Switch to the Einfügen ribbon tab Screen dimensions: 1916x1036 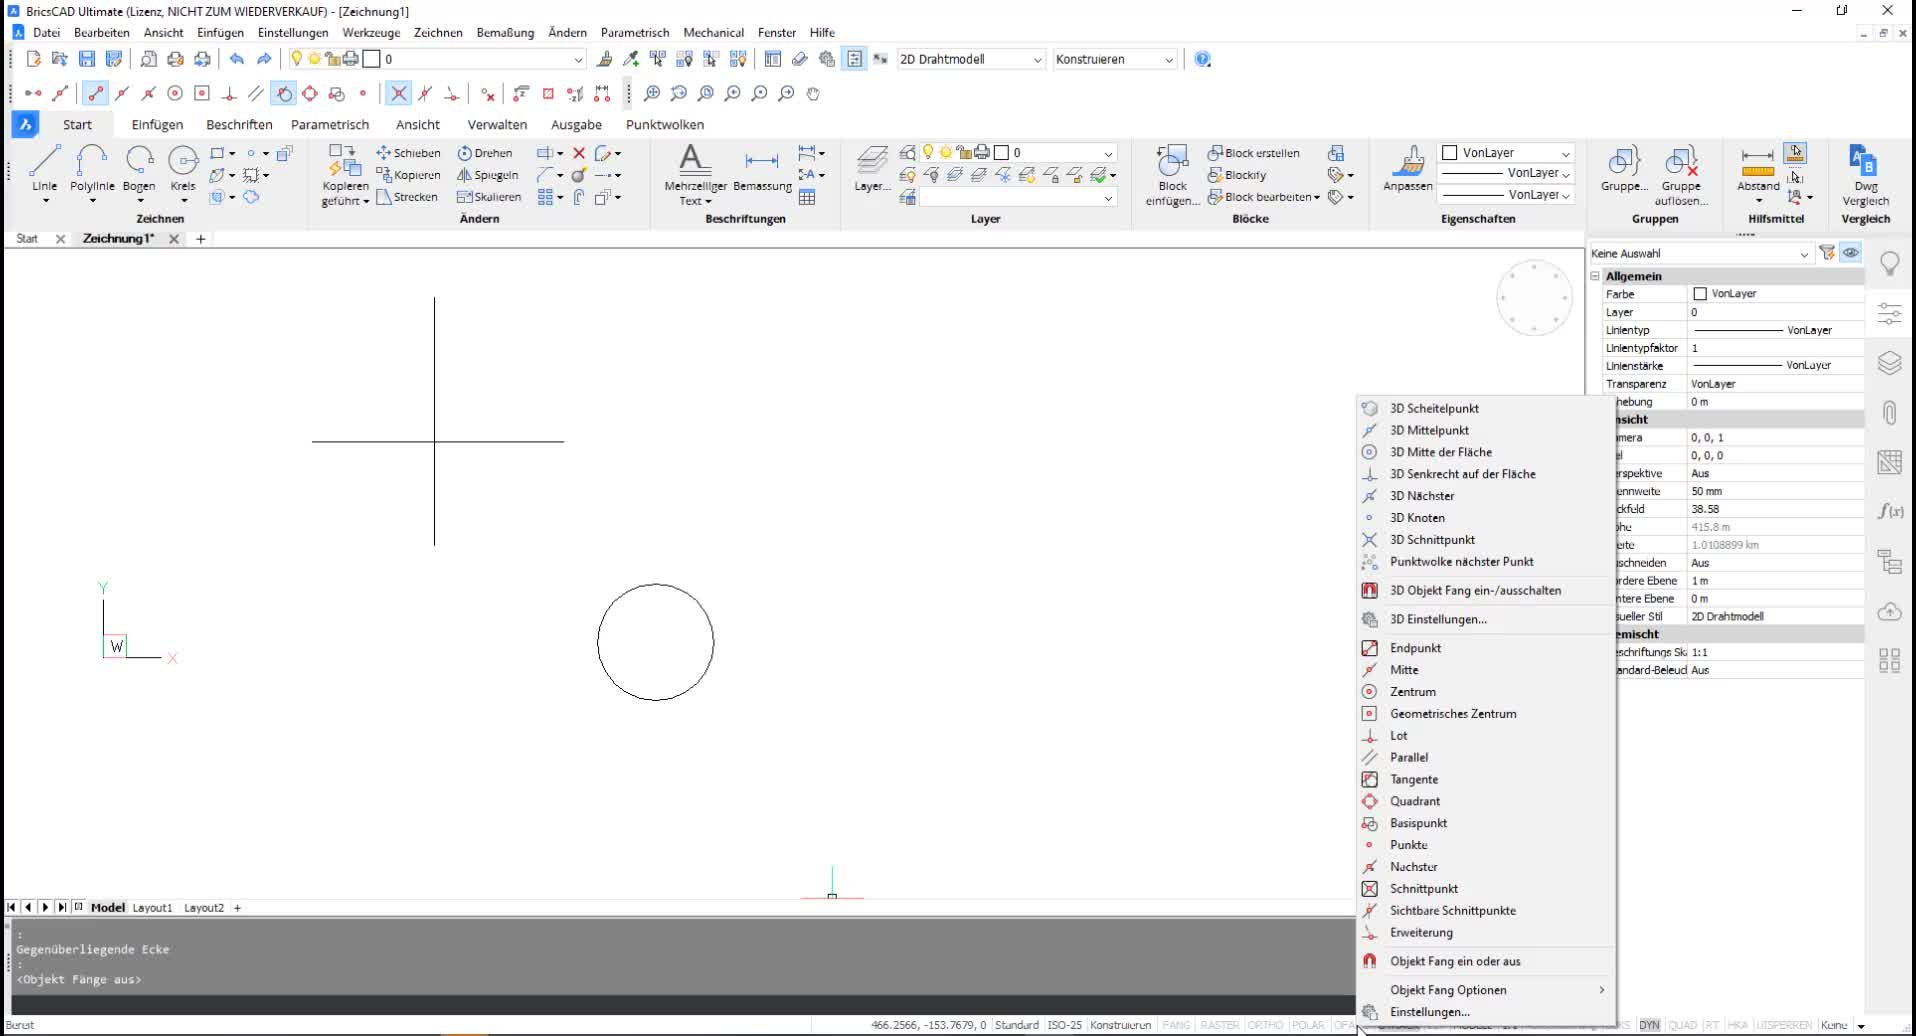click(x=157, y=125)
